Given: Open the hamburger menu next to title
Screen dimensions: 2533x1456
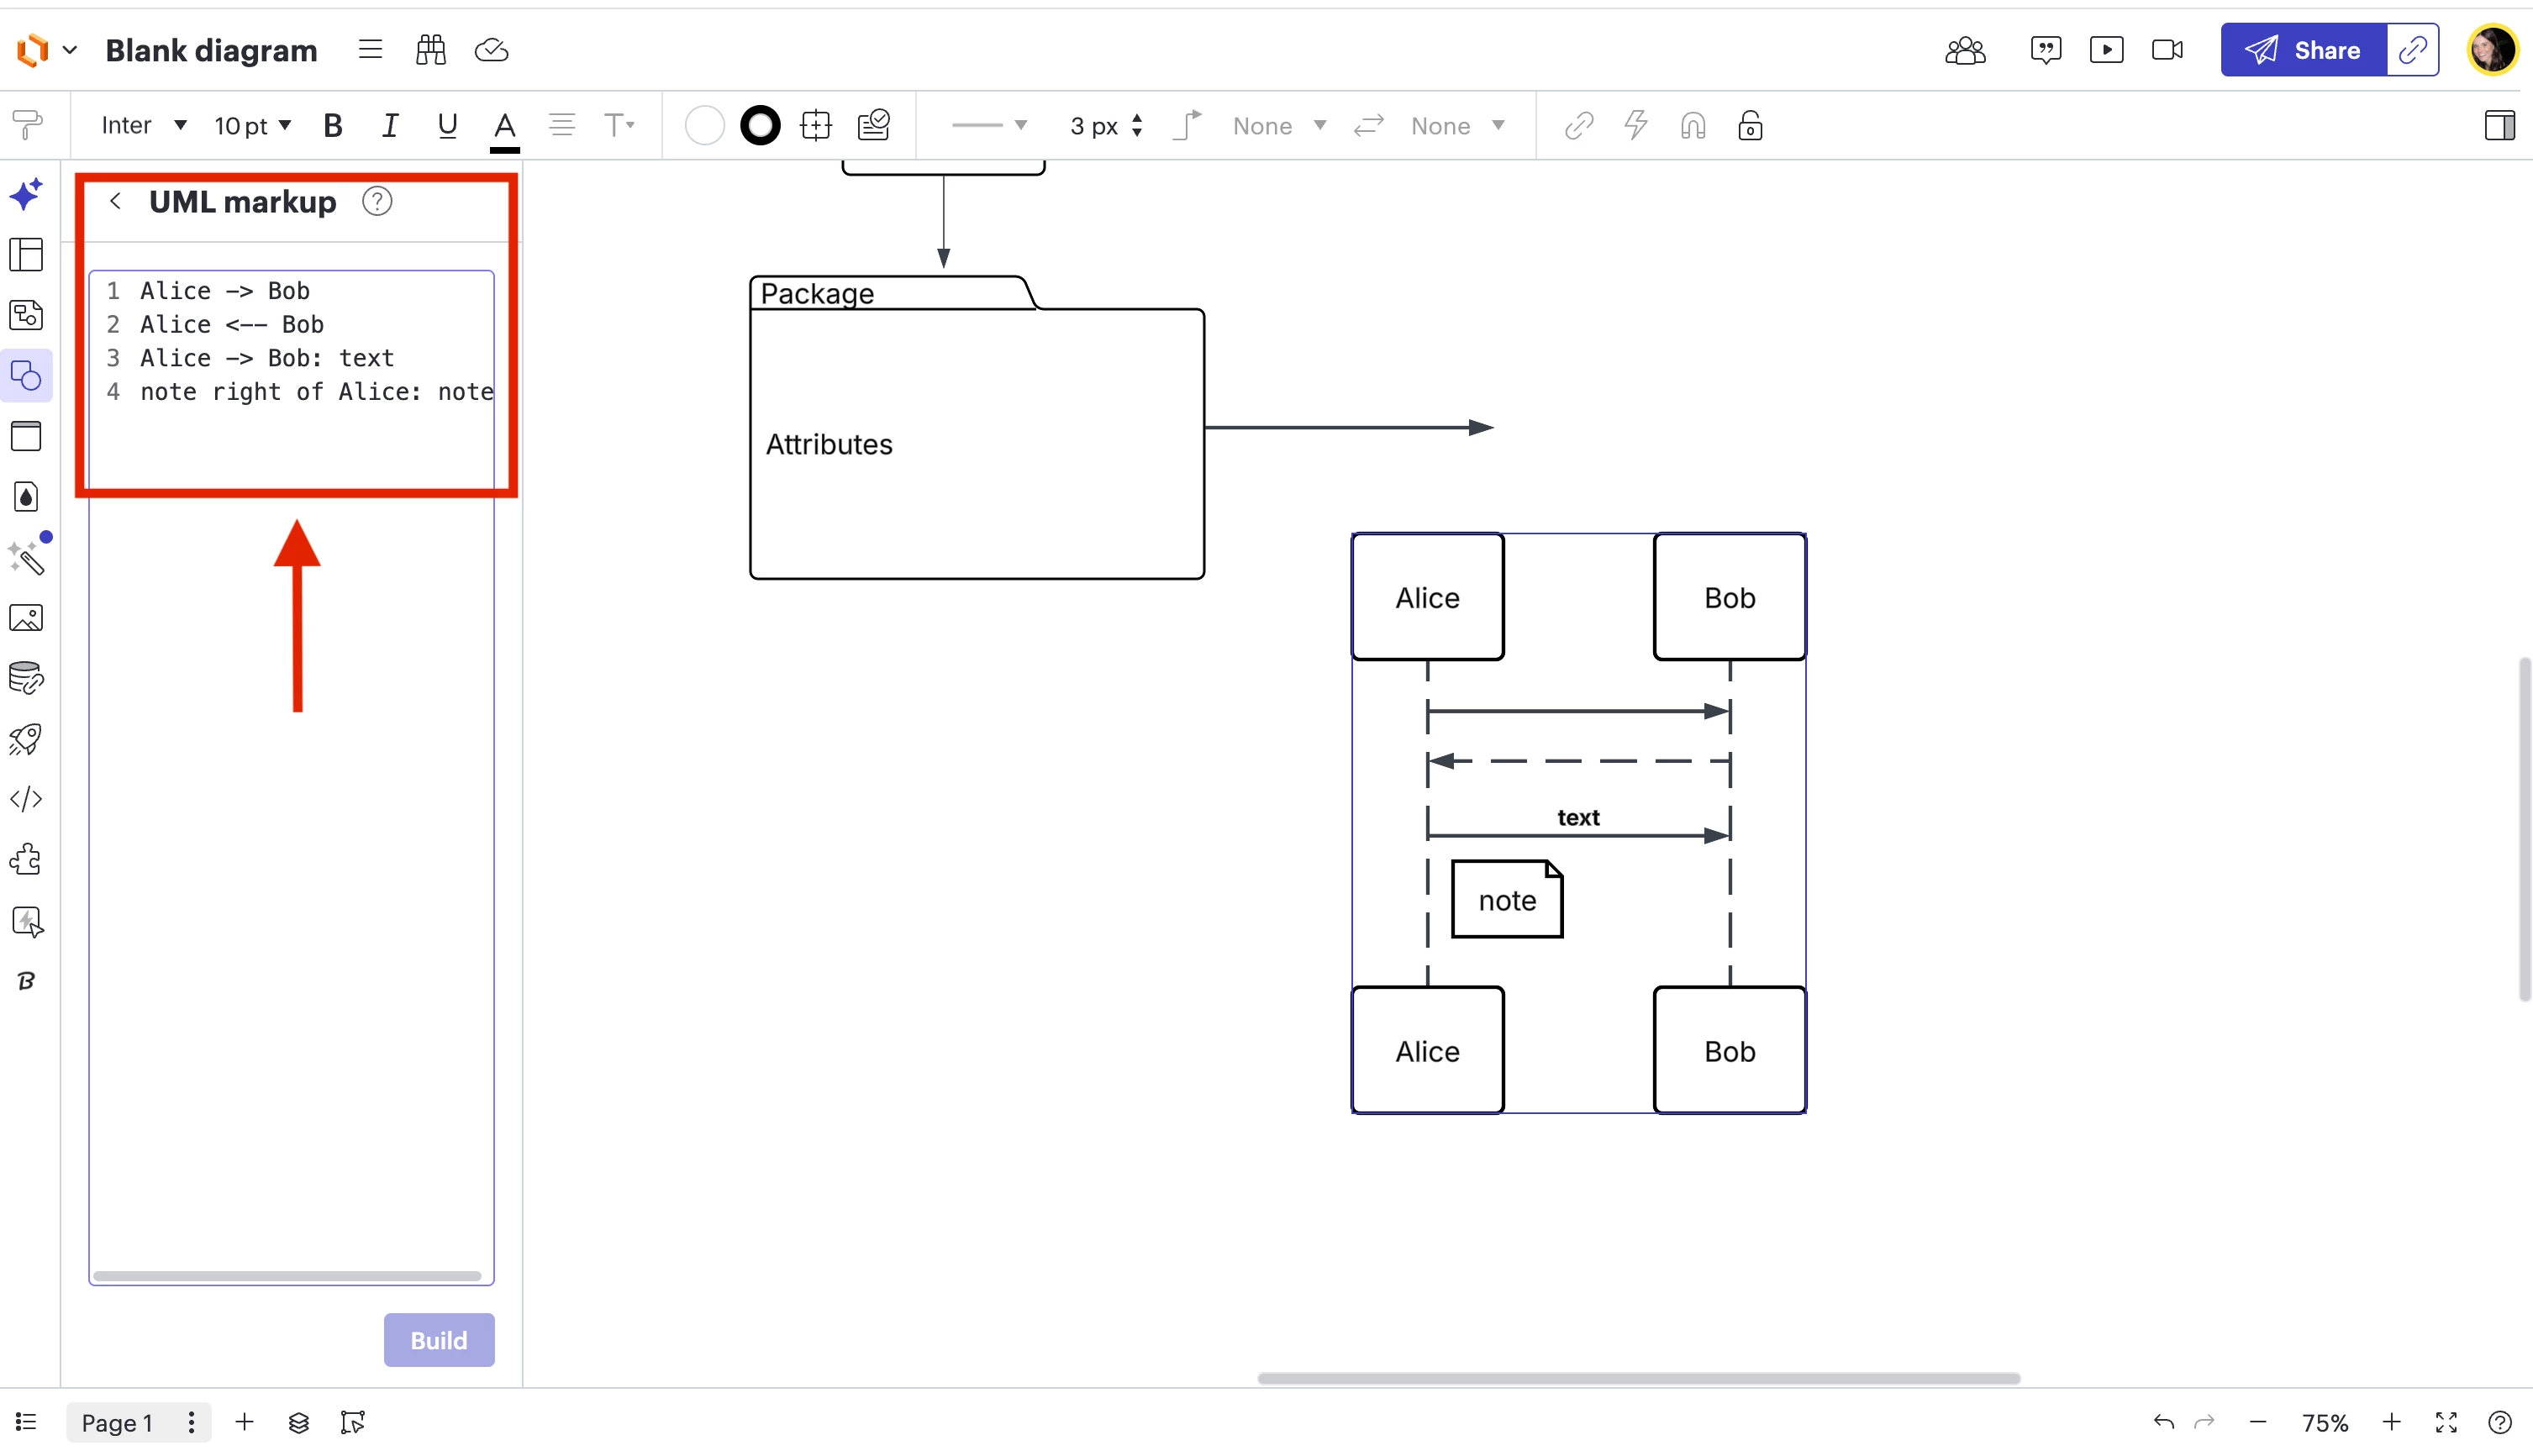Looking at the screenshot, I should pyautogui.click(x=370, y=50).
